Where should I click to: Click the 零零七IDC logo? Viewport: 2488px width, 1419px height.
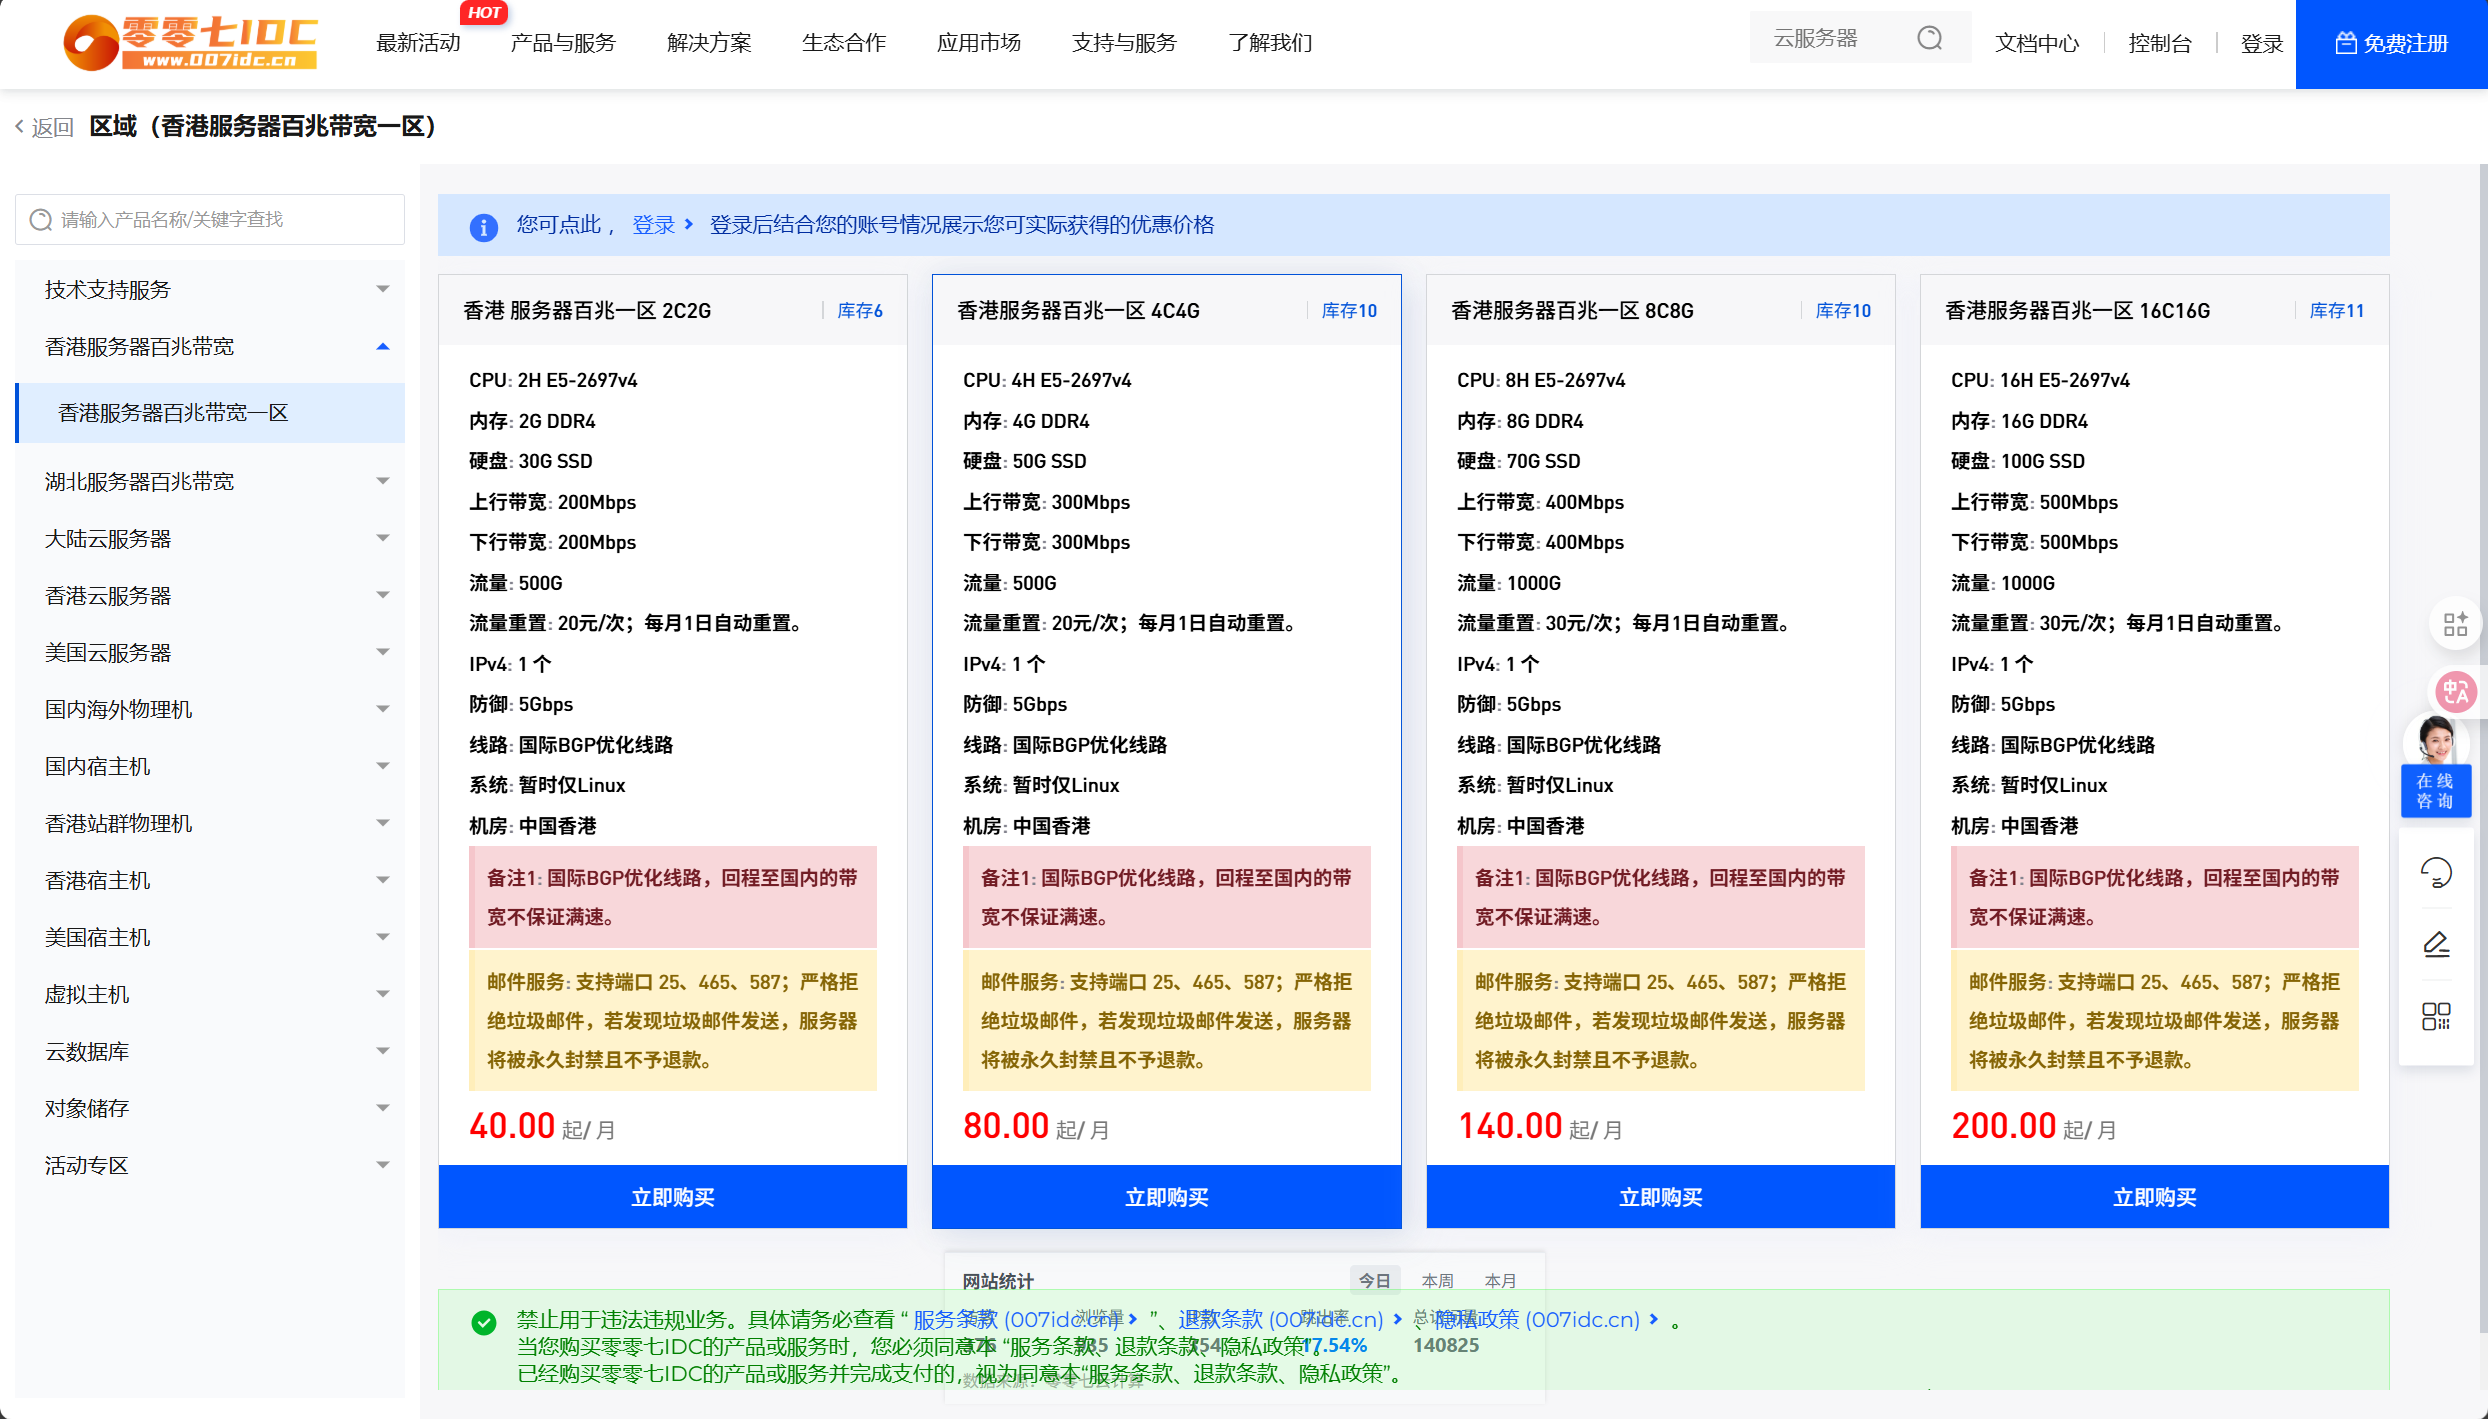[190, 43]
